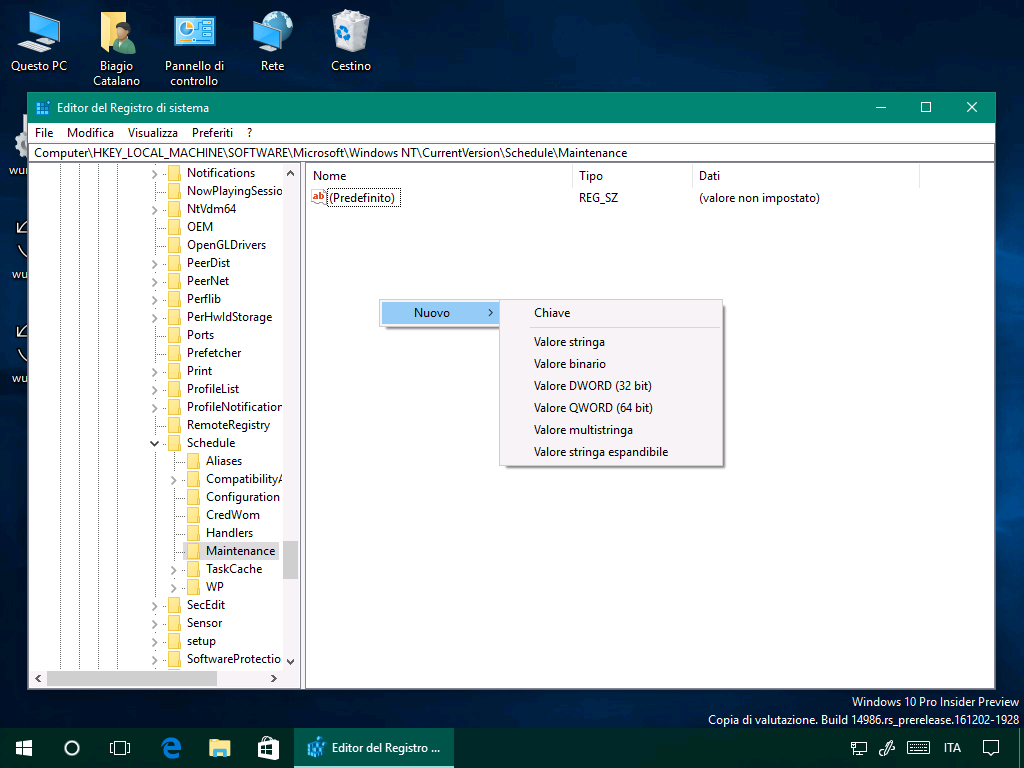The image size is (1024, 768).
Task: Open the Biagio Catalano user folder icon
Action: (x=116, y=49)
